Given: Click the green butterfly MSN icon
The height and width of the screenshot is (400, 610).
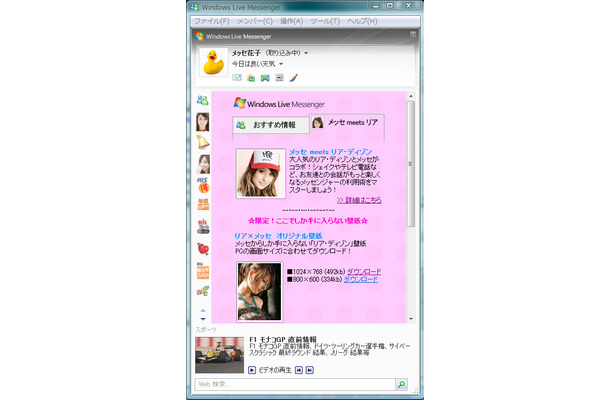Looking at the screenshot, I should pos(265,78).
